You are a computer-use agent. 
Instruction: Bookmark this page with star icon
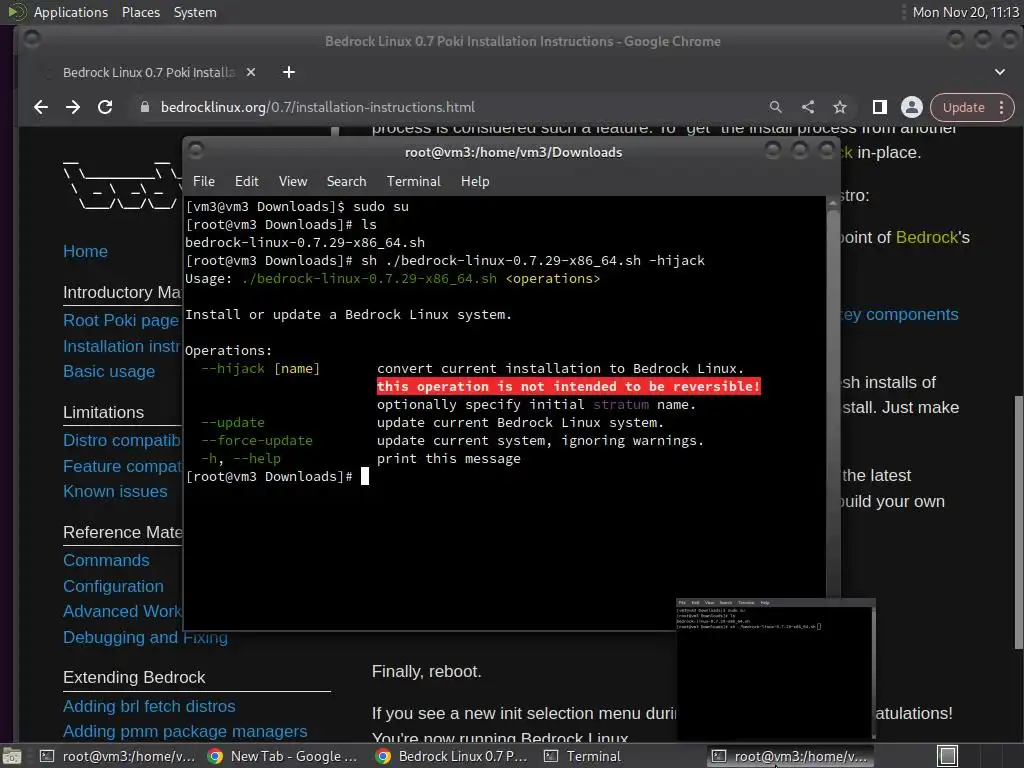[840, 107]
